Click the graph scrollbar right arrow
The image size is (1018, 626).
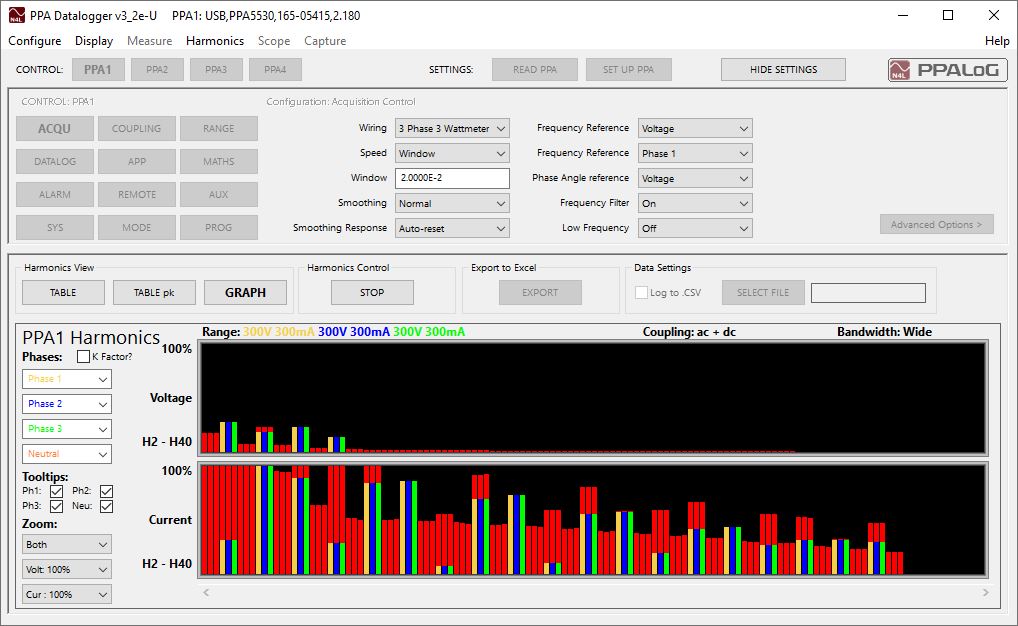pos(983,592)
